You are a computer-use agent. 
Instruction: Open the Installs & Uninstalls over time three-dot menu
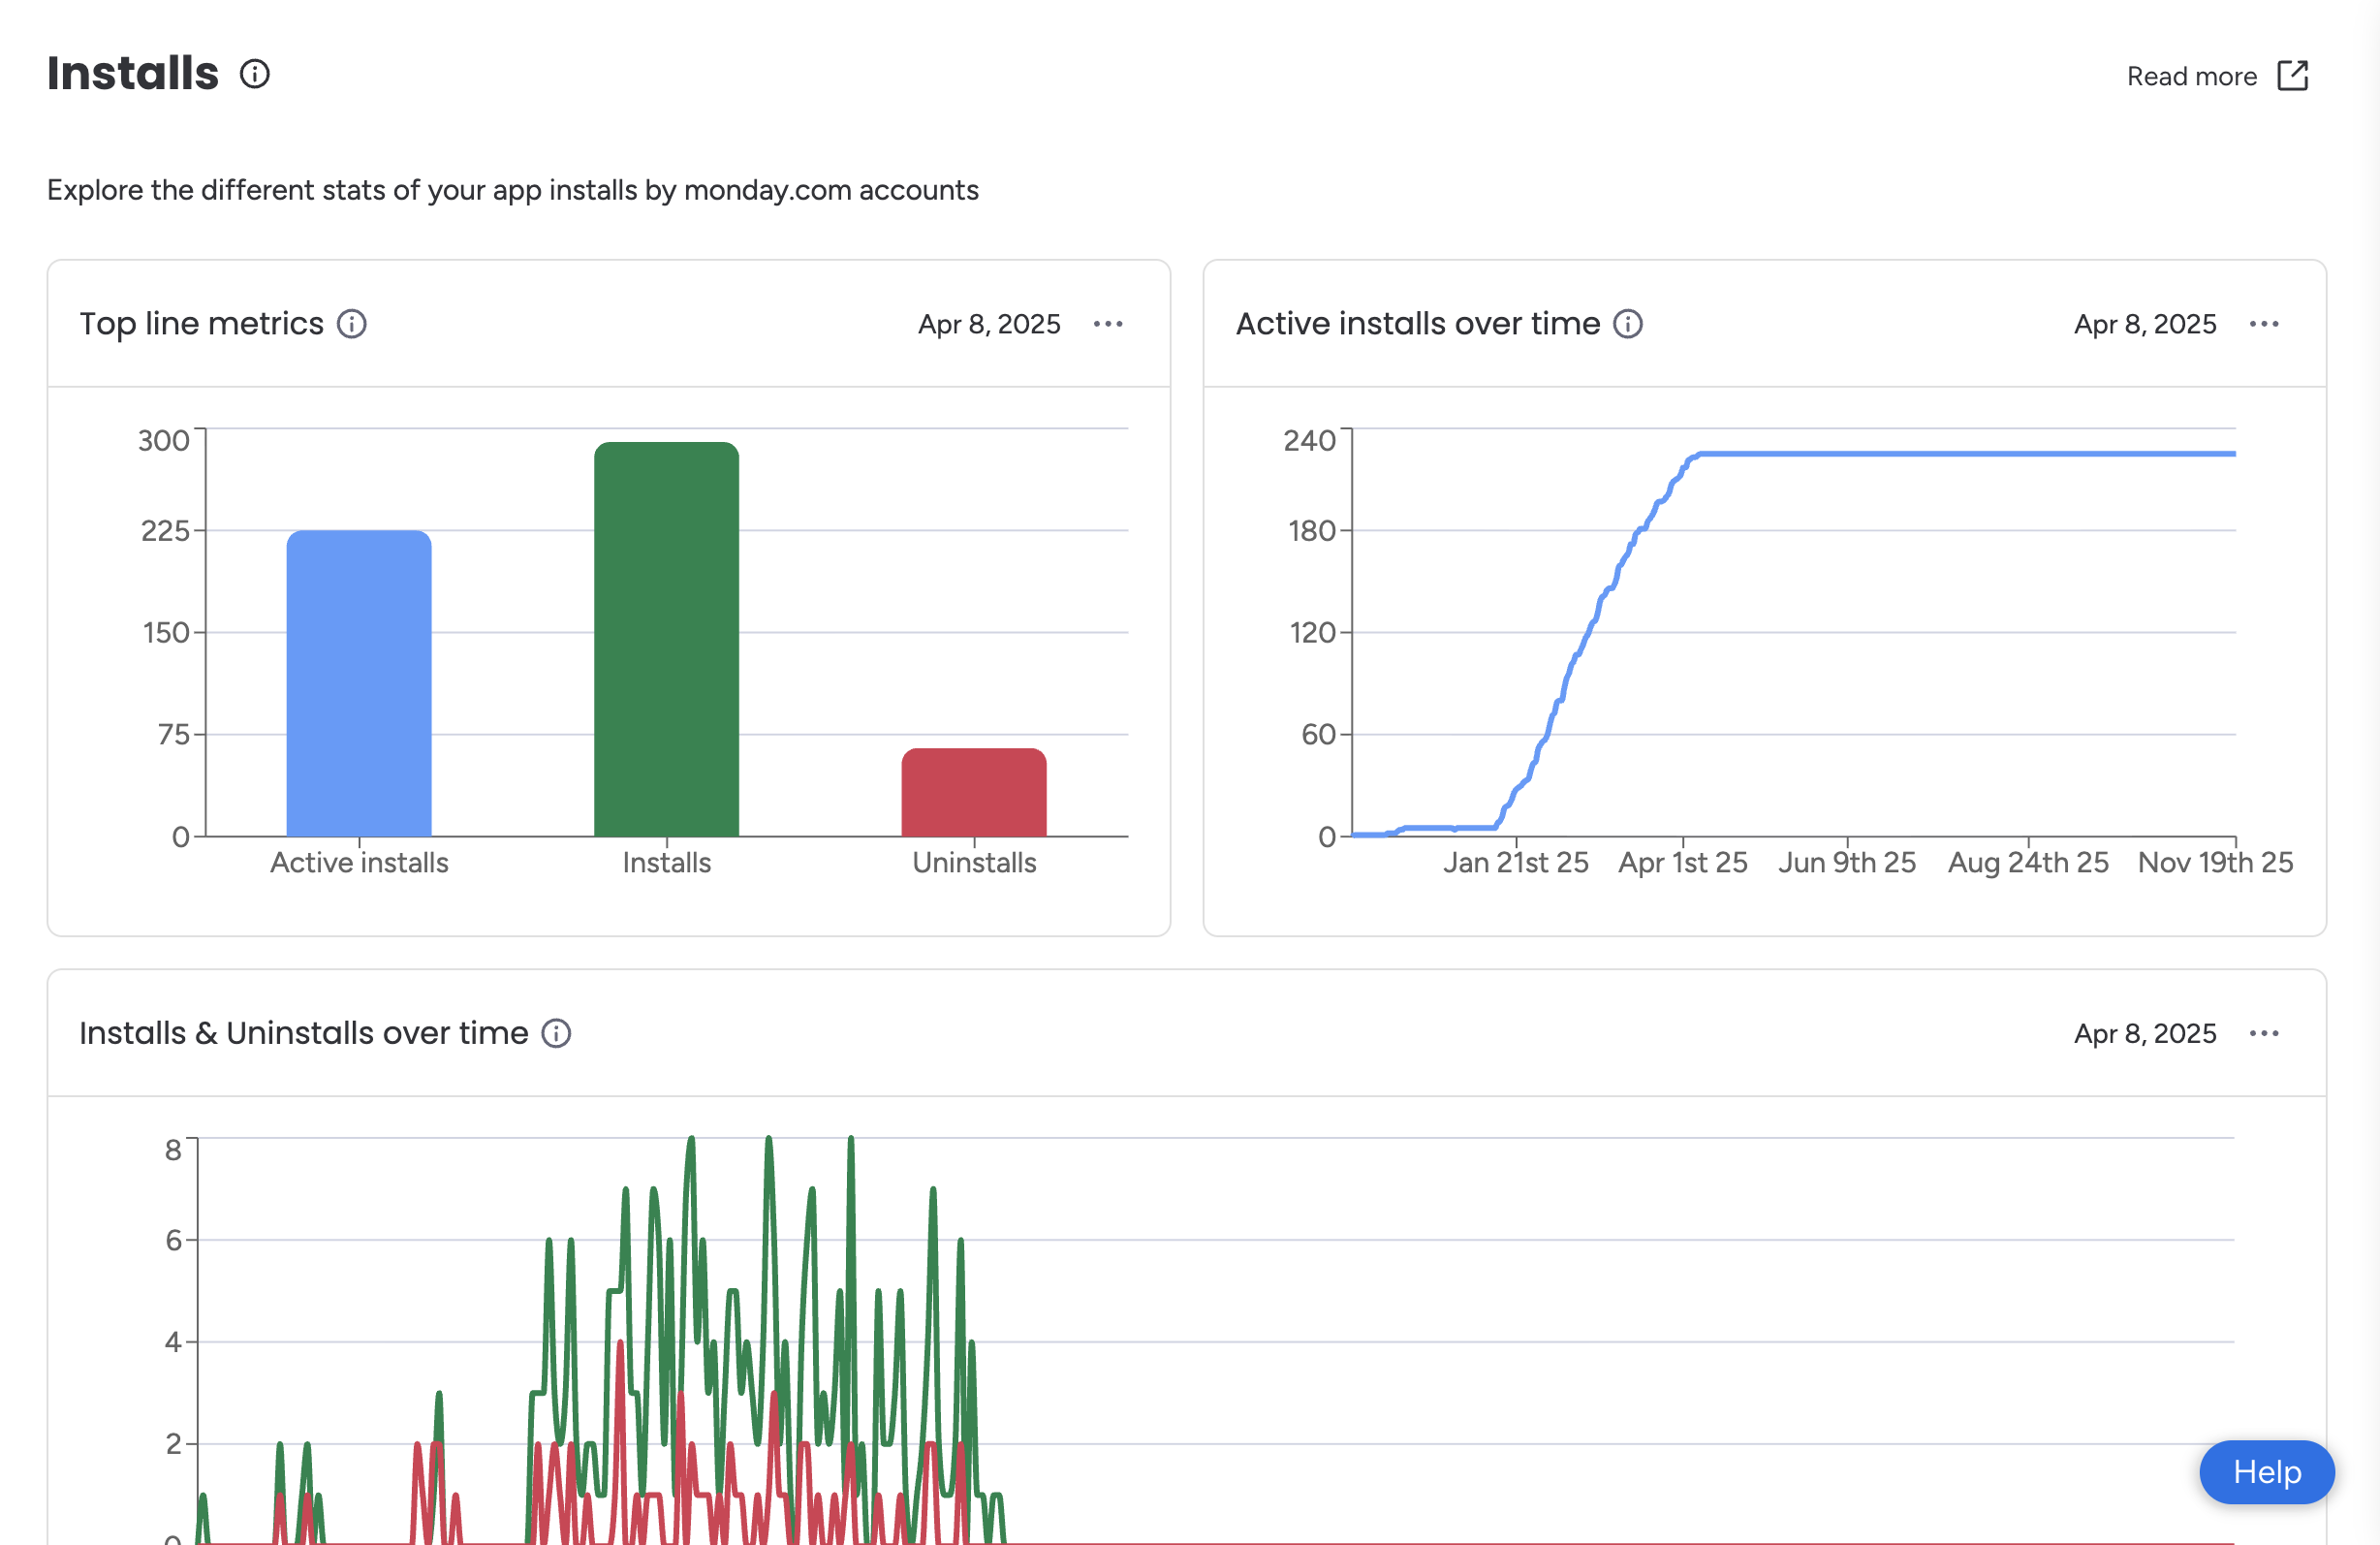(2263, 1033)
